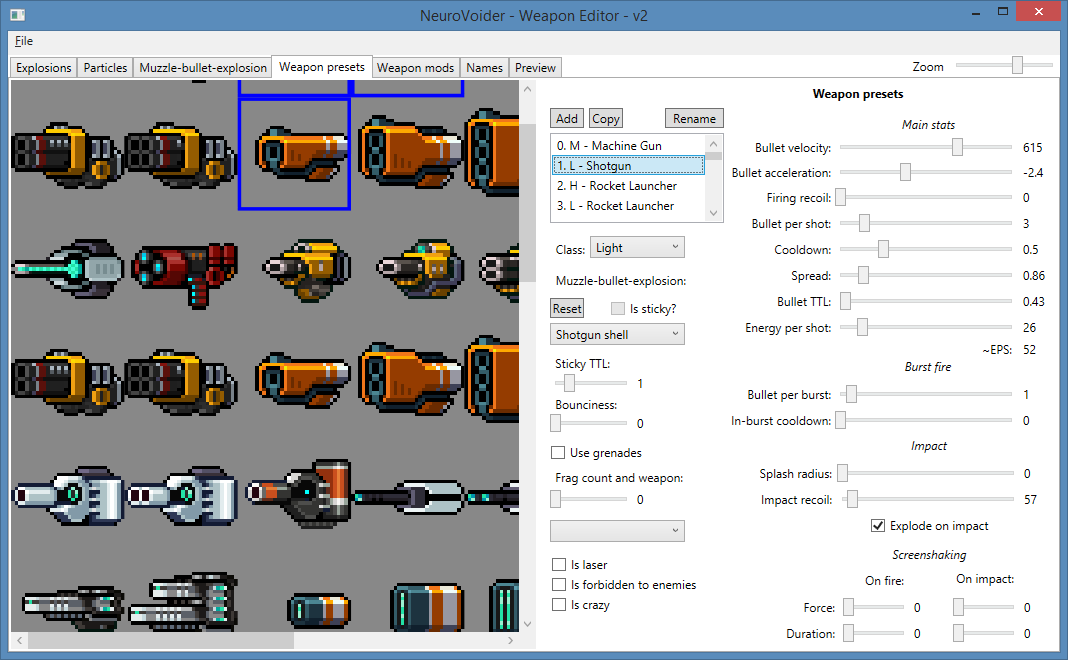Toggle the Is sticky? checkbox

pos(618,309)
